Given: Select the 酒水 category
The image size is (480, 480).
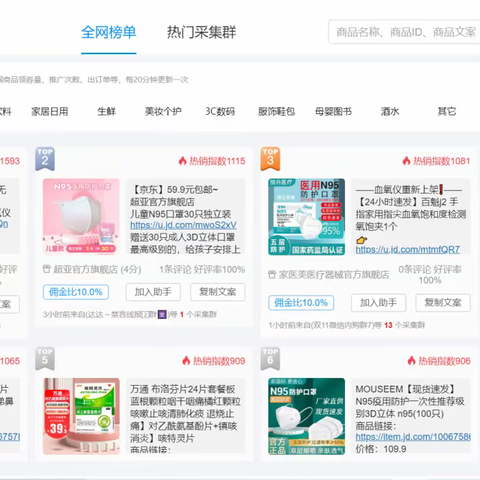Looking at the screenshot, I should (x=390, y=111).
